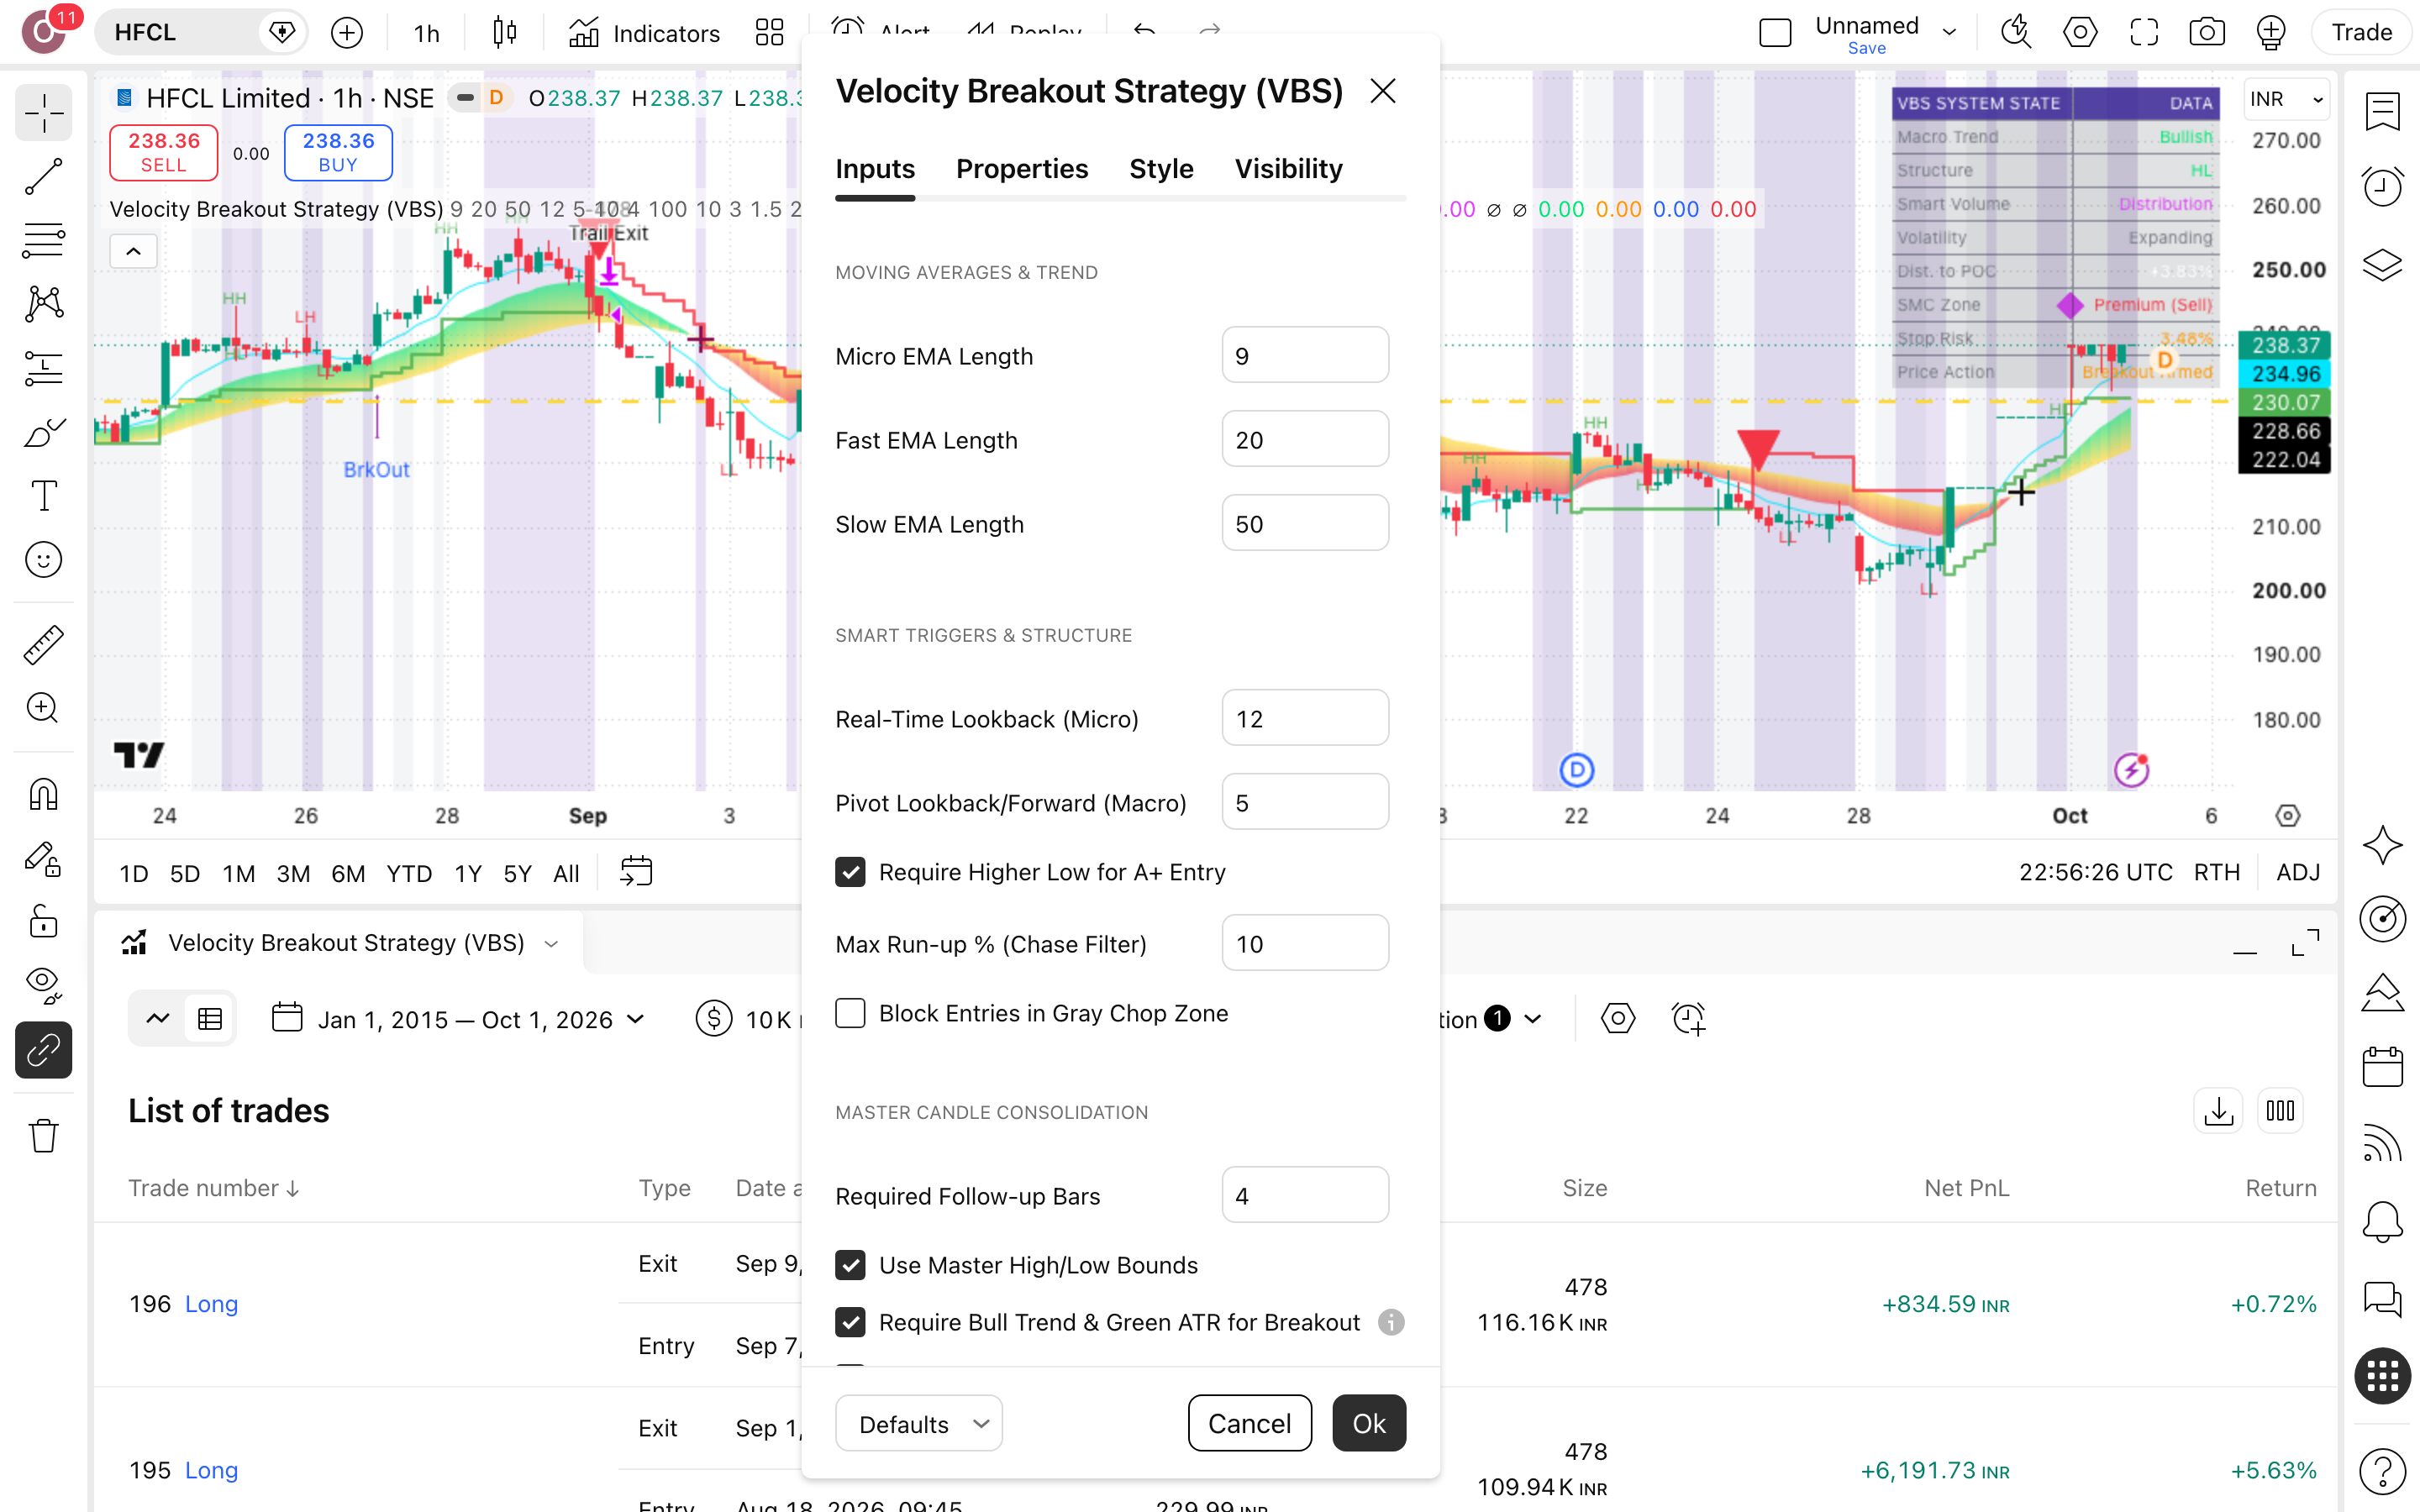Open the Indicators panel
2420x1512 pixels.
pos(644,33)
